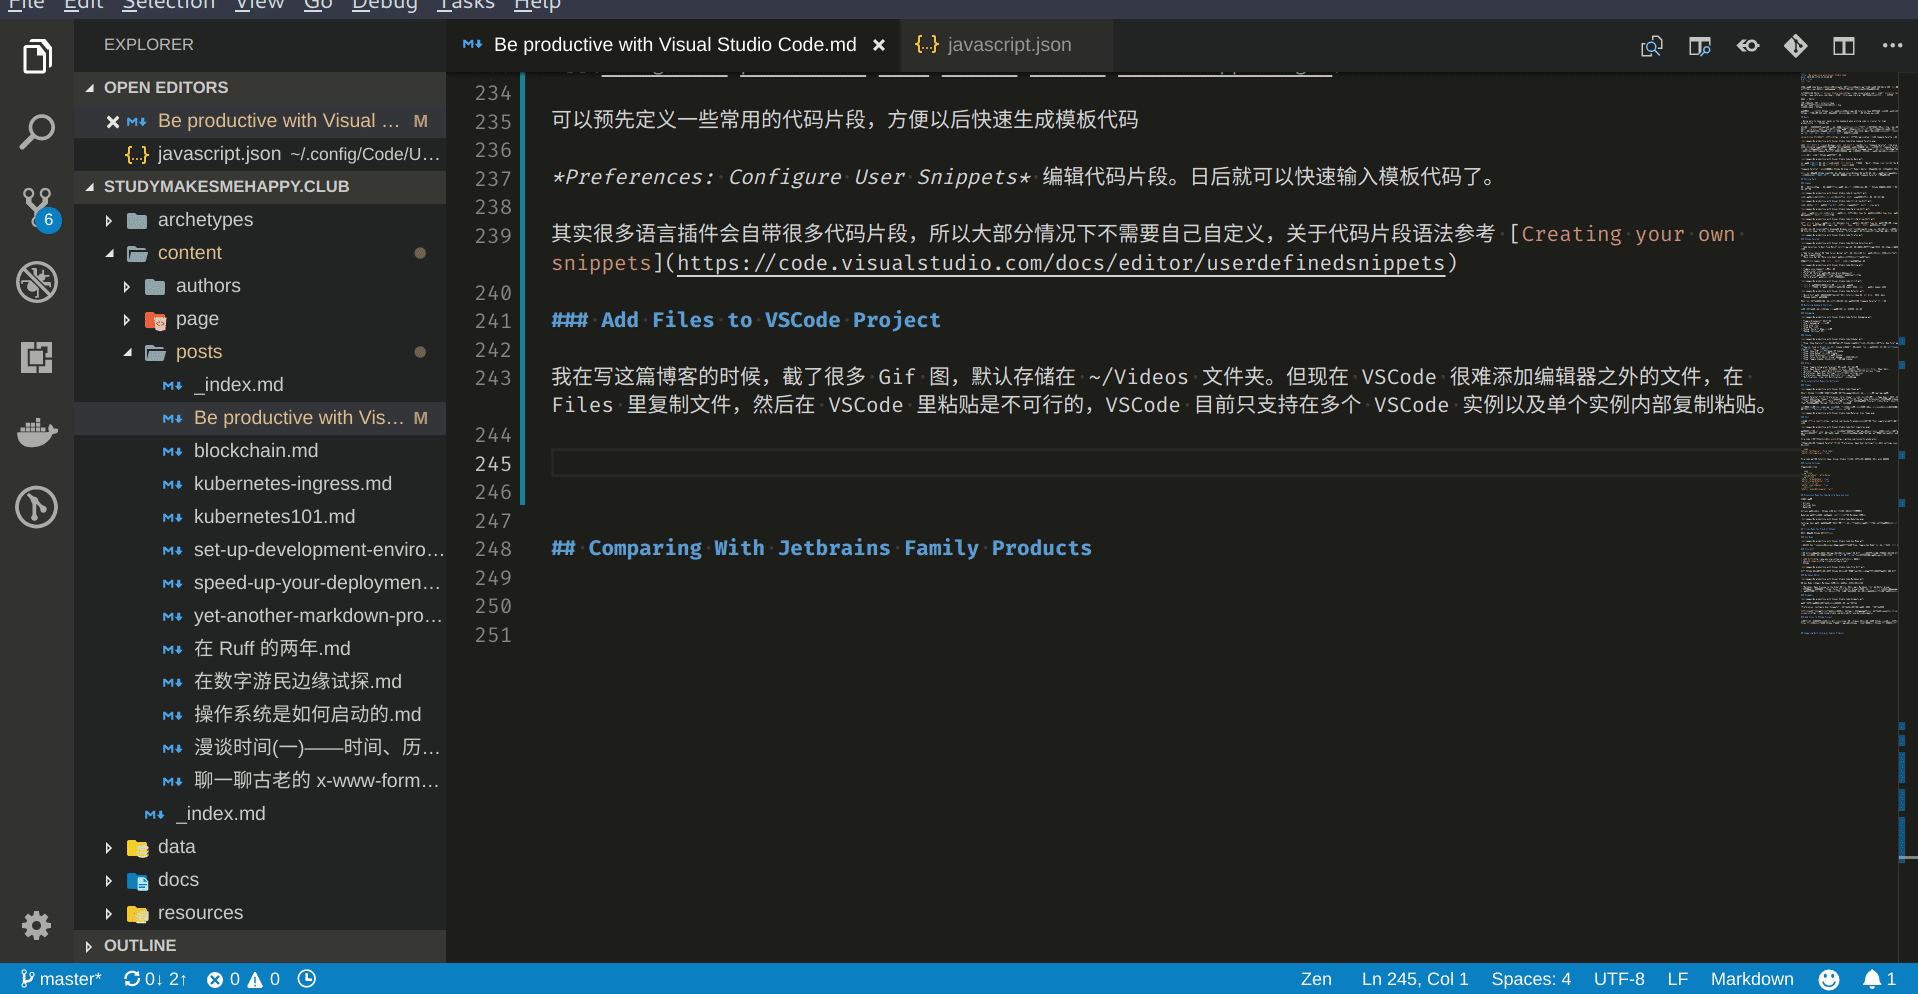Screen dimensions: 1918x994
Task: Click Ln 245, Col 1 indicator
Action: tap(1415, 979)
